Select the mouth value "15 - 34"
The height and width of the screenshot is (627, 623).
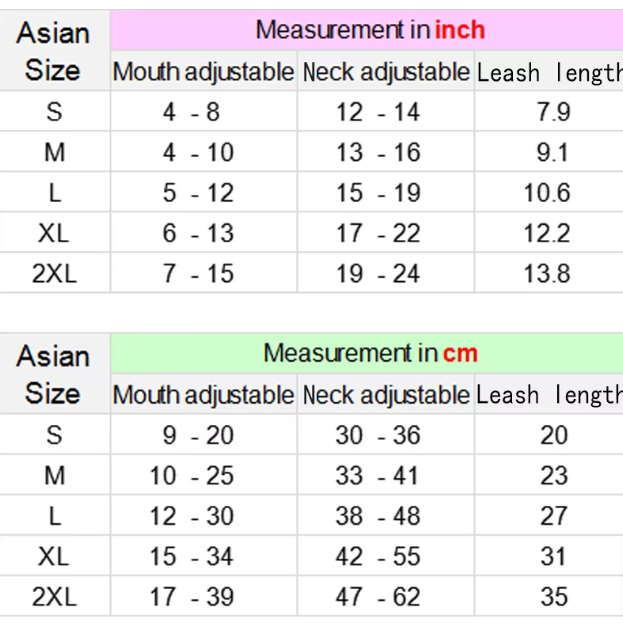tap(191, 557)
